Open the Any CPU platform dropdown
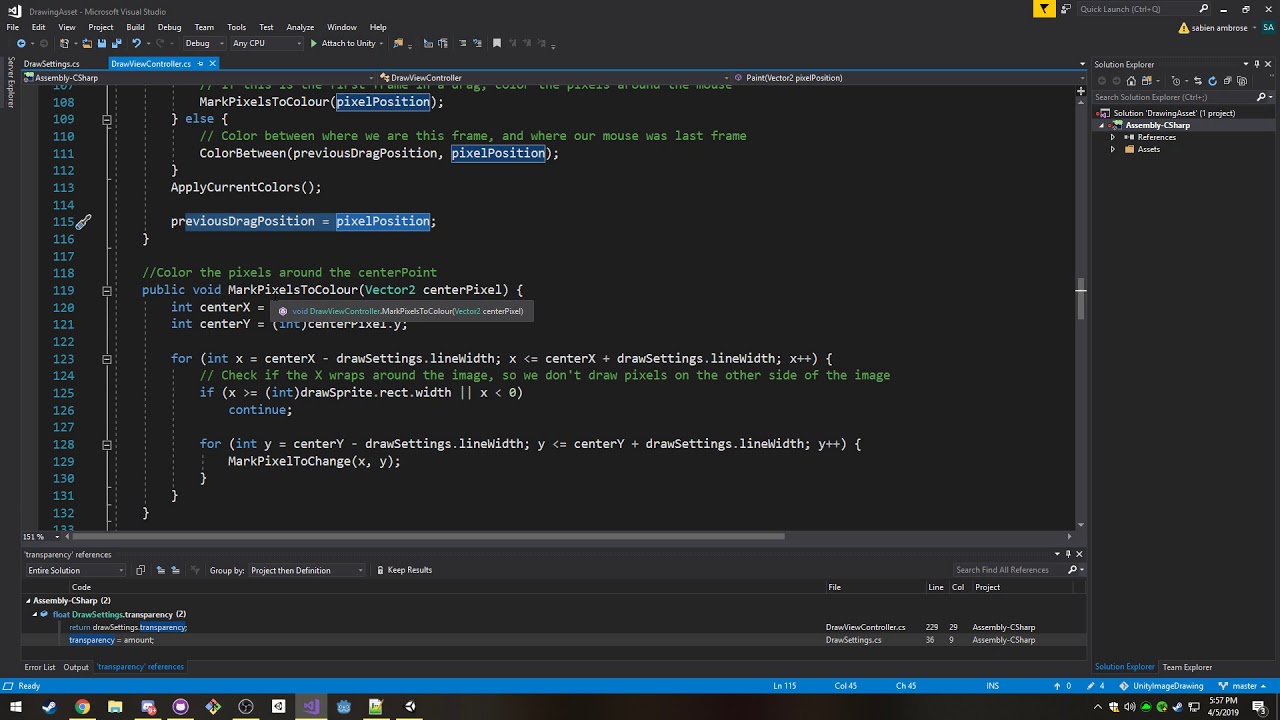Screen dimensions: 1280x720 tap(267, 43)
